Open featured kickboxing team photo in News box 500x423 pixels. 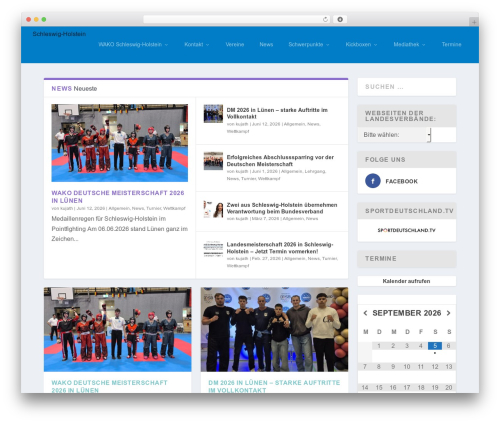coord(119,143)
